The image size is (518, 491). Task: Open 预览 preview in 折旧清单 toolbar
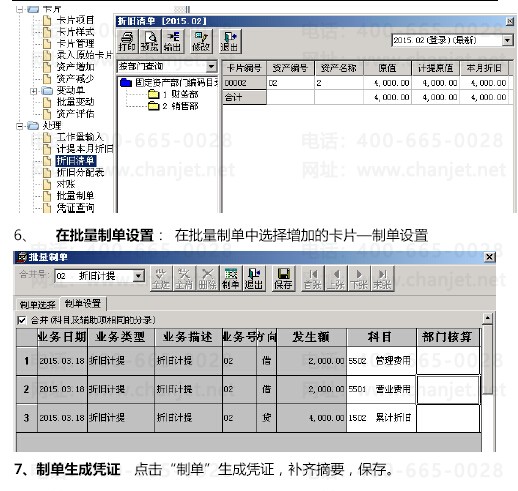tap(150, 41)
